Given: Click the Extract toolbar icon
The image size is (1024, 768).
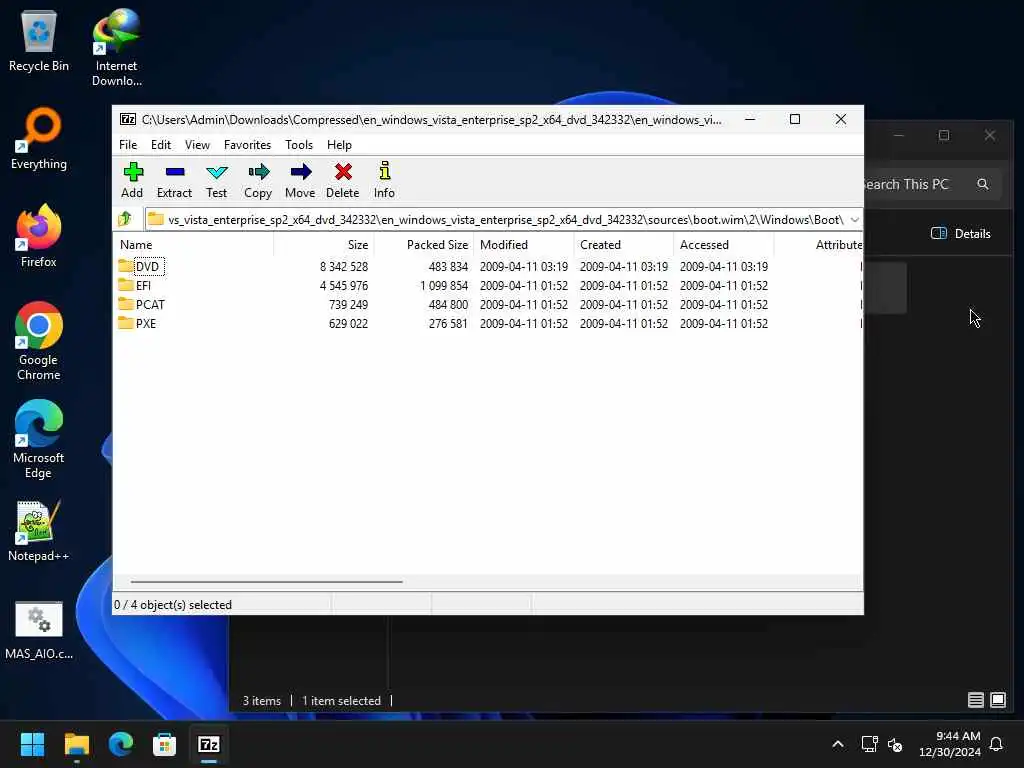Looking at the screenshot, I should click(174, 180).
